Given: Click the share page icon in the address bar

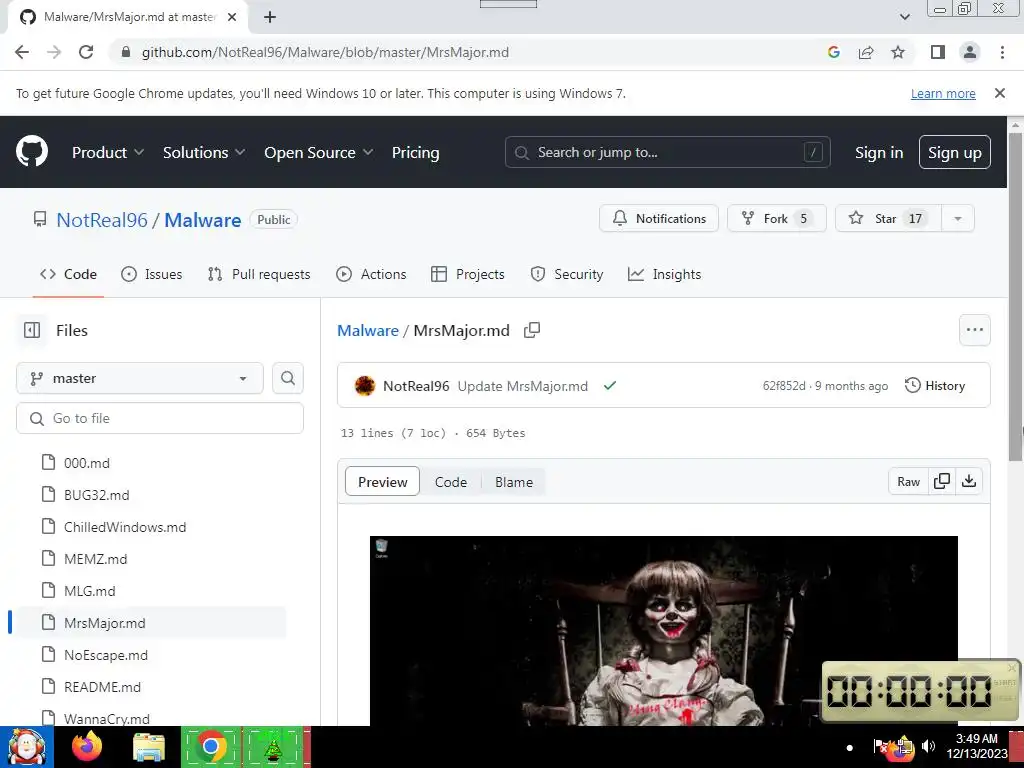Looking at the screenshot, I should coord(866,52).
